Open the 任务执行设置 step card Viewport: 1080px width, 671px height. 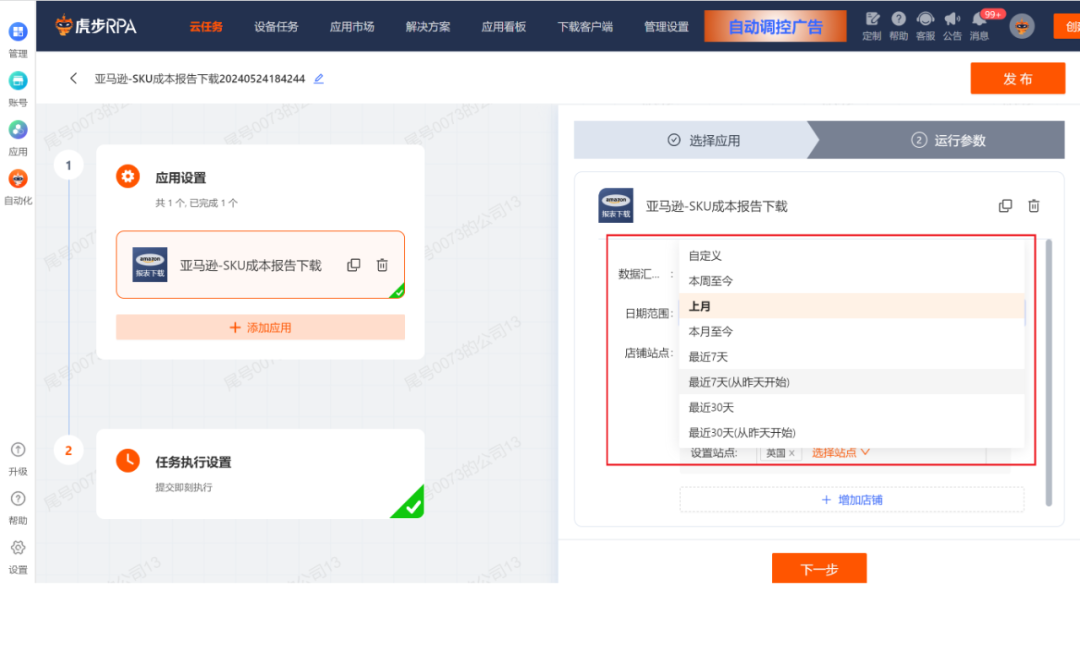click(260, 473)
